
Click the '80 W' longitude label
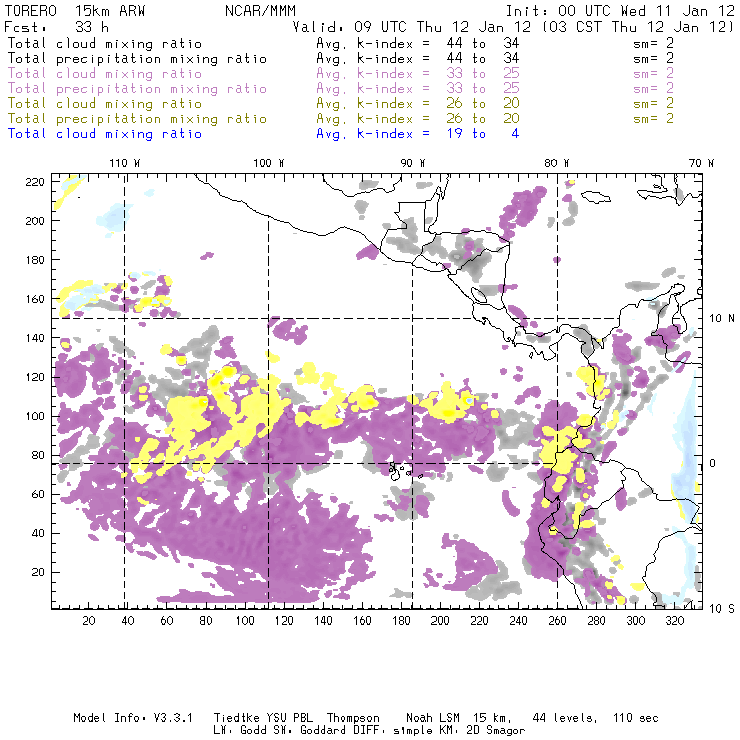(x=557, y=163)
